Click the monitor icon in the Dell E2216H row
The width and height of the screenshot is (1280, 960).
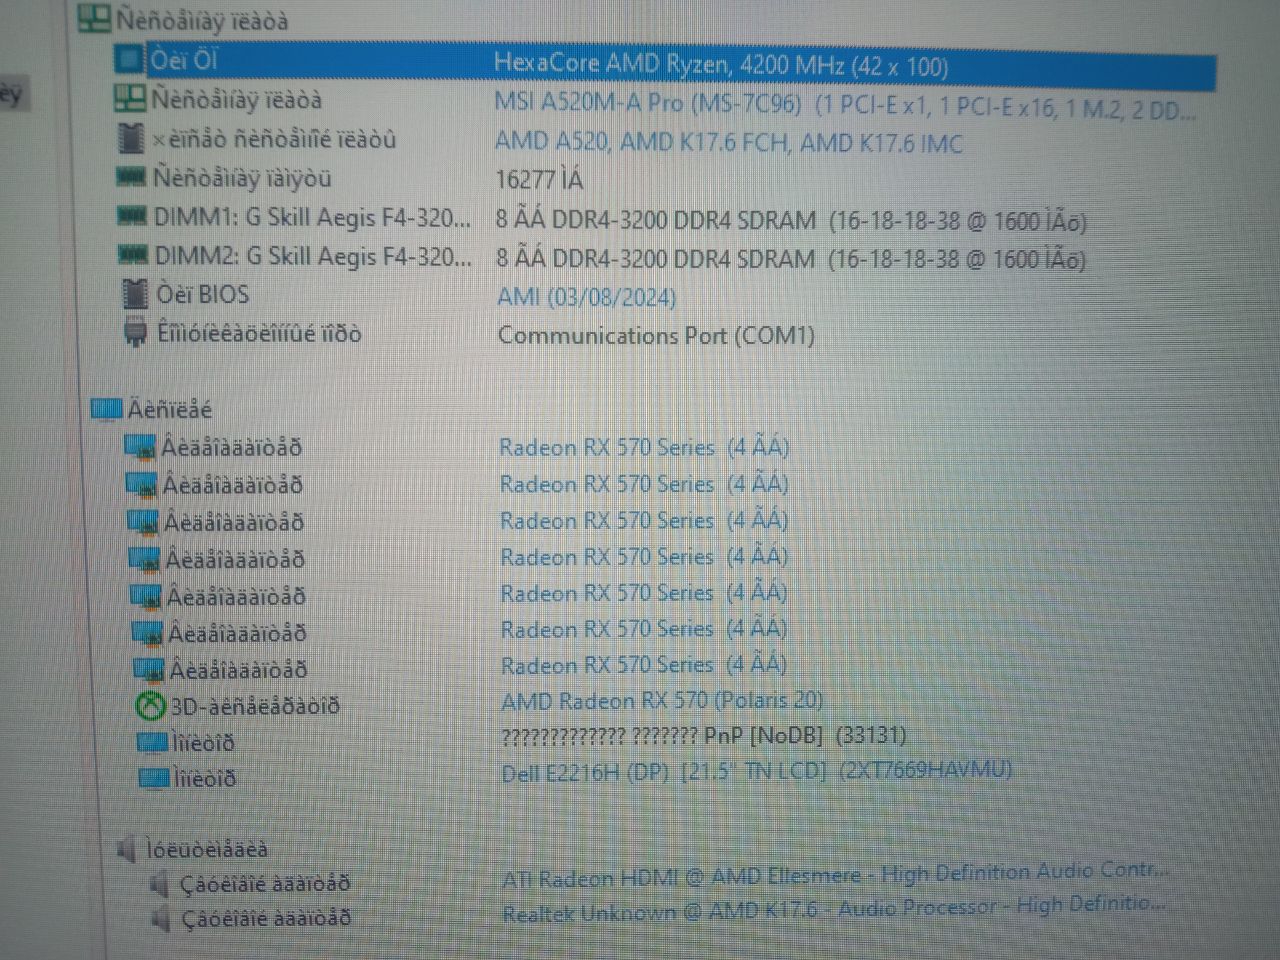point(154,778)
